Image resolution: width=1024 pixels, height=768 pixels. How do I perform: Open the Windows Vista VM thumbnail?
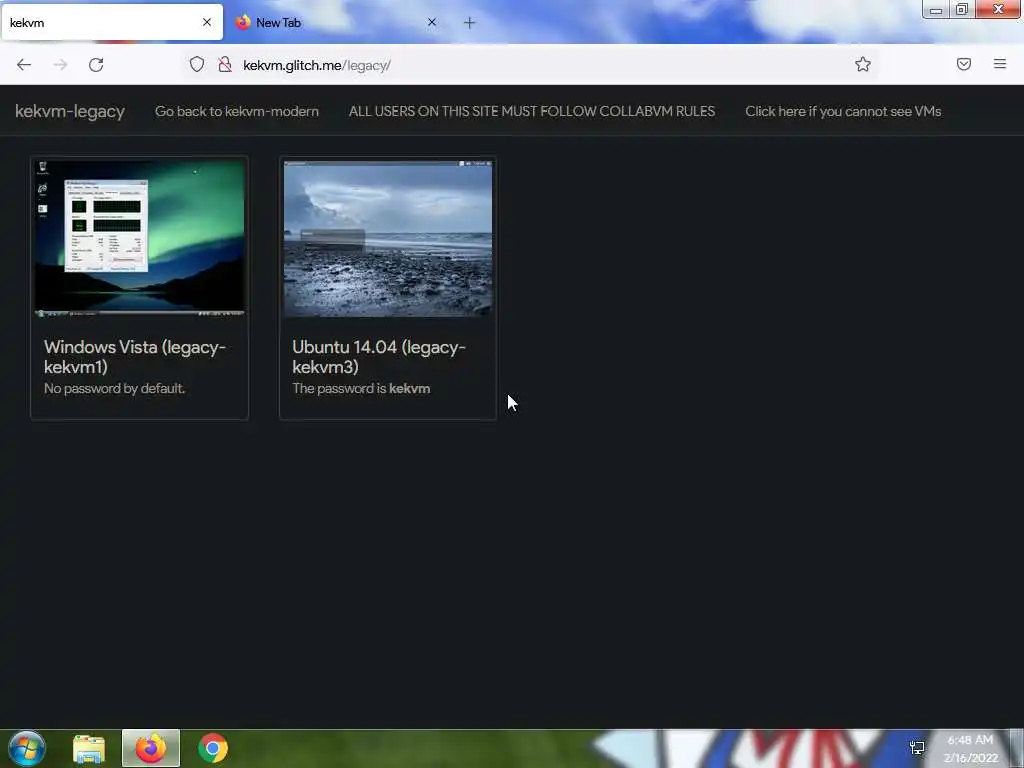point(140,238)
